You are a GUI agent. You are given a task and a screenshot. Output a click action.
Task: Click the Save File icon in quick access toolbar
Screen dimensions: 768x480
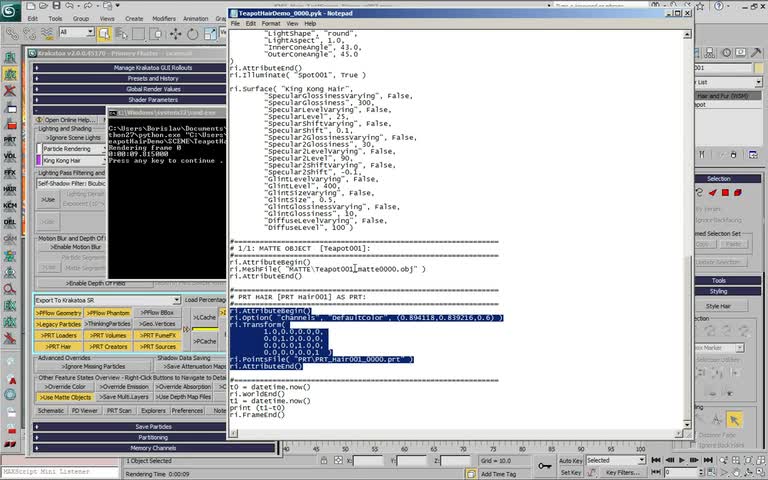click(57, 6)
